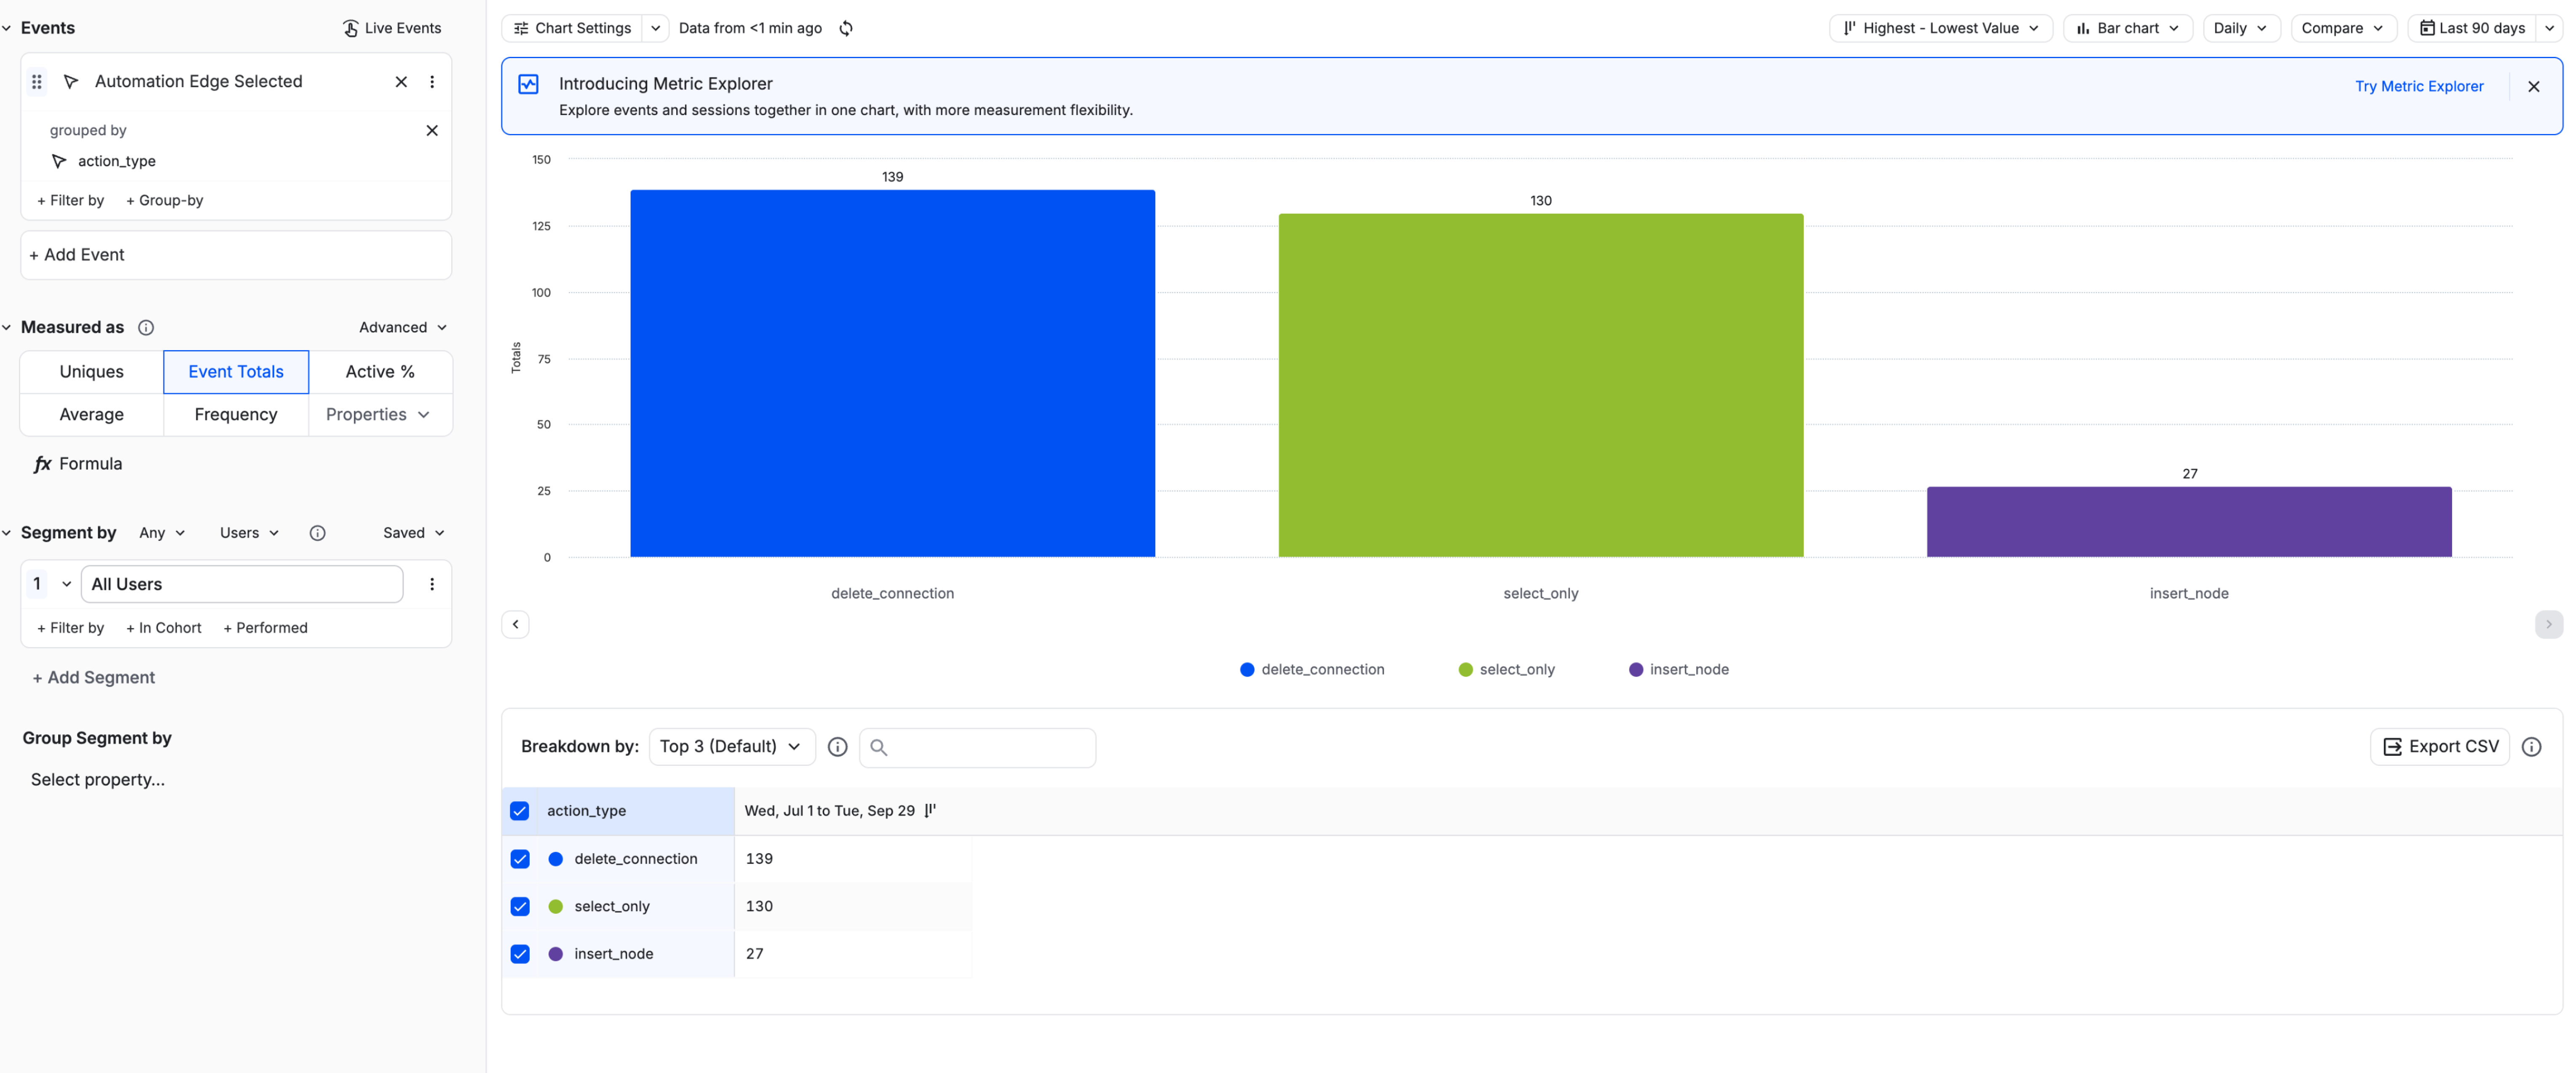This screenshot has height=1073, width=2576.
Task: Grab the event drag handle icon
Action: pos(37,82)
